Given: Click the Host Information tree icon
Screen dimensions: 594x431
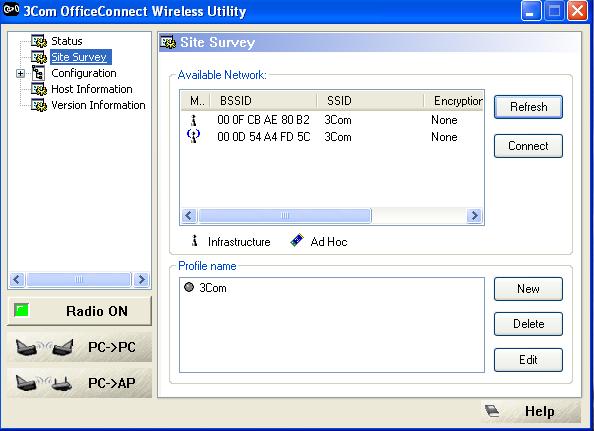Looking at the screenshot, I should (39, 89).
